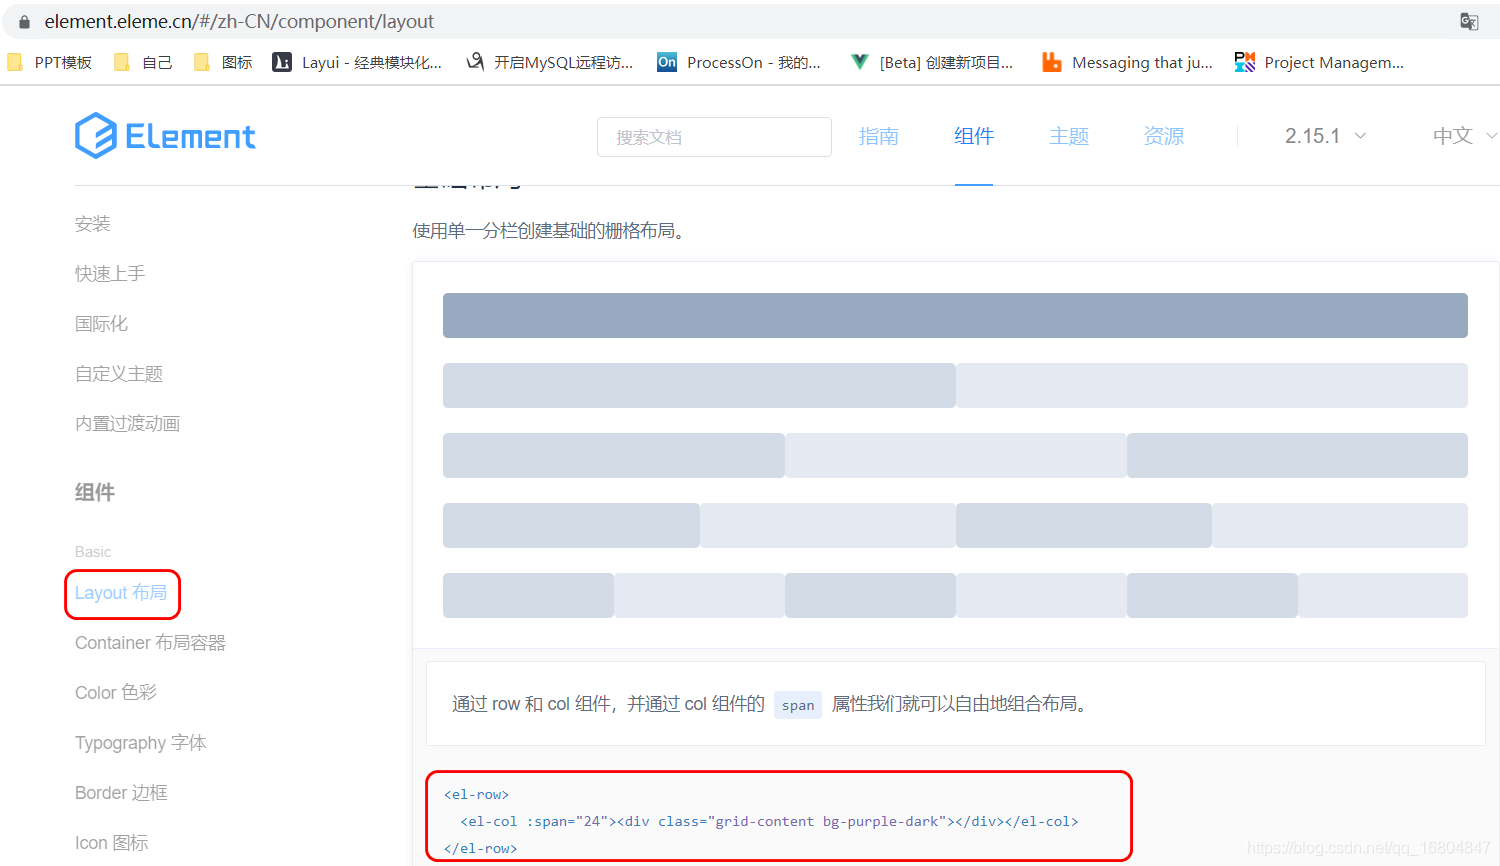The width and height of the screenshot is (1500, 866).
Task: Select Typography 字体 in the sidebar
Action: [141, 743]
